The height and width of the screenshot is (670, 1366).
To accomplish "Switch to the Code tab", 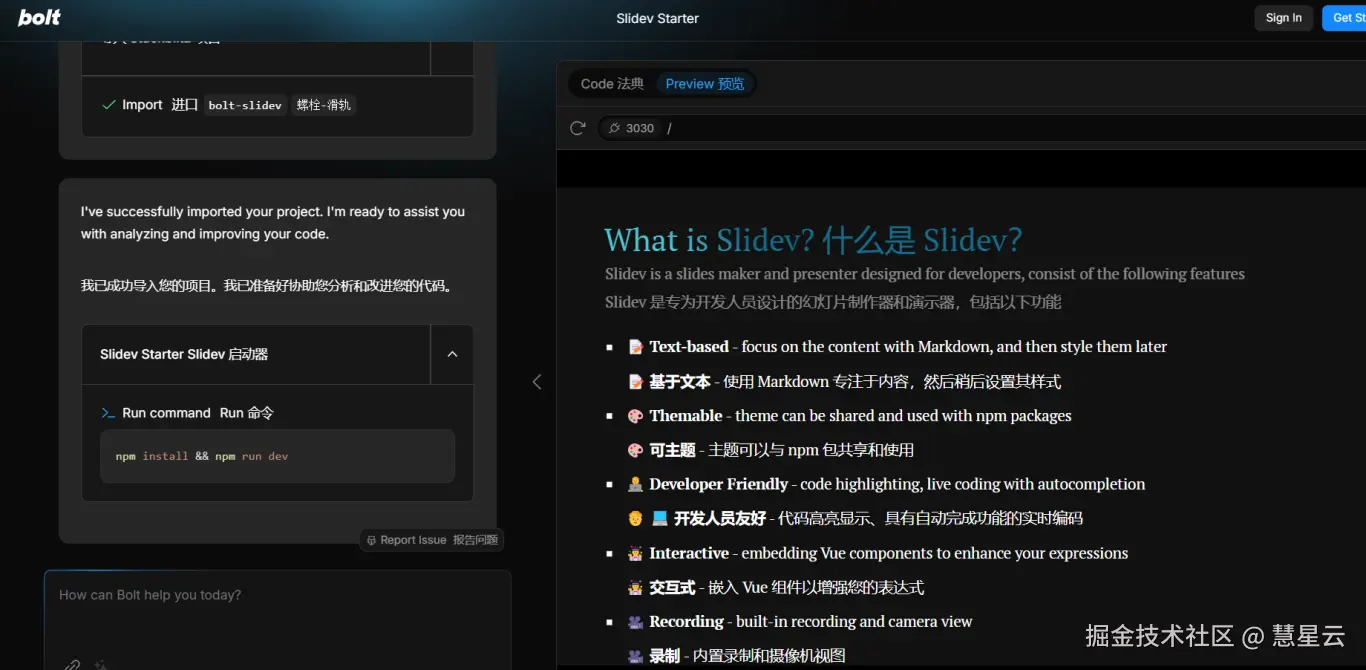I will pos(612,84).
